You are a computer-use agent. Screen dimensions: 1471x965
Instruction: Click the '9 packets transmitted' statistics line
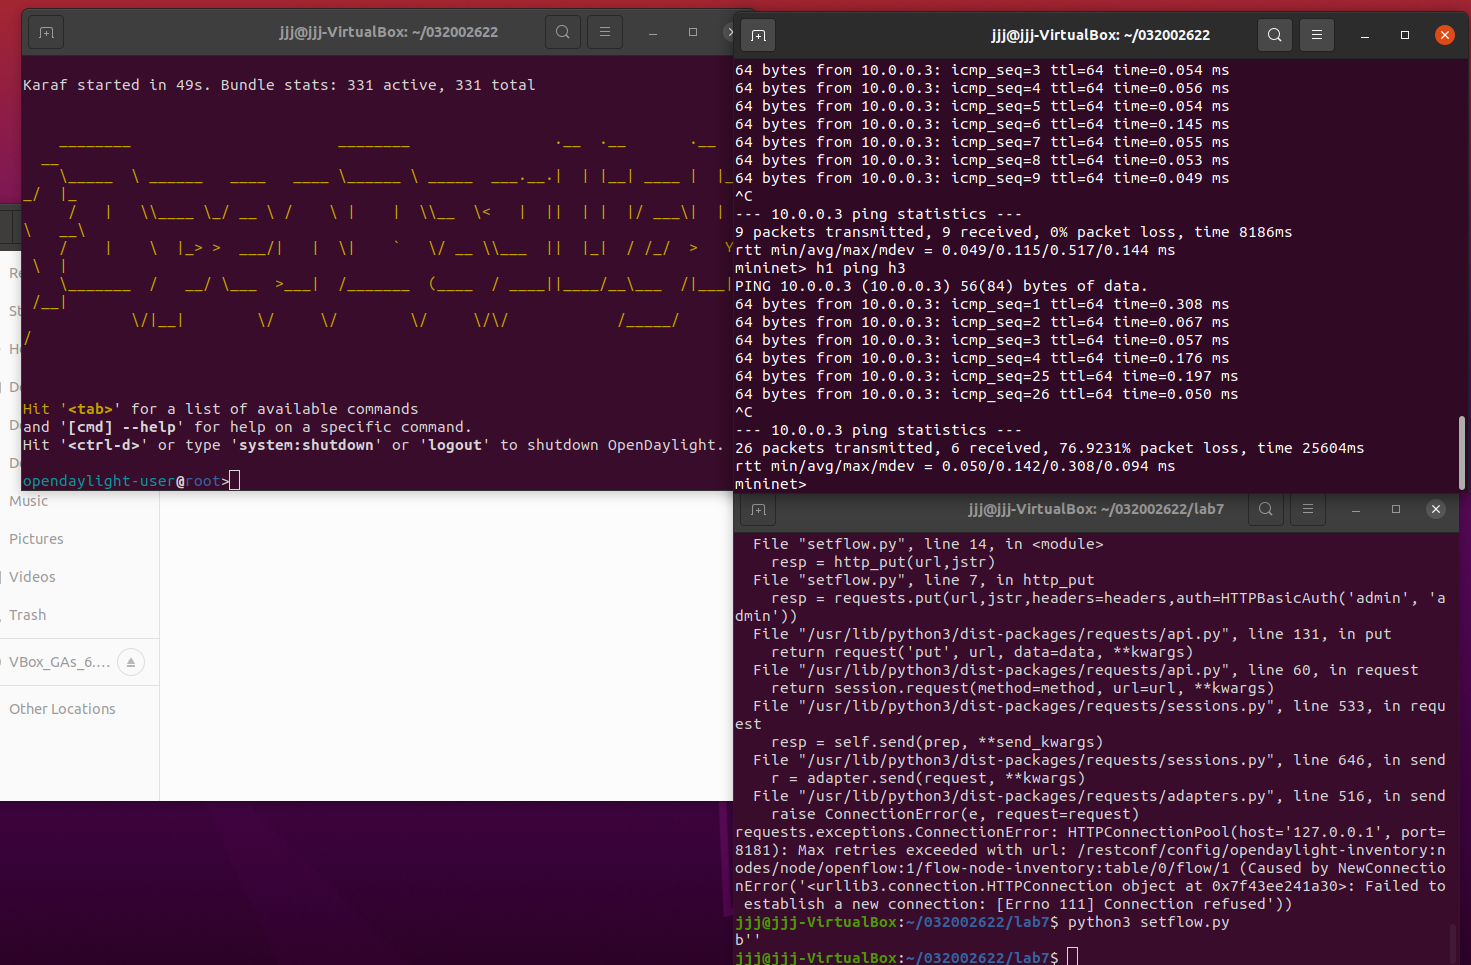(x=1014, y=232)
